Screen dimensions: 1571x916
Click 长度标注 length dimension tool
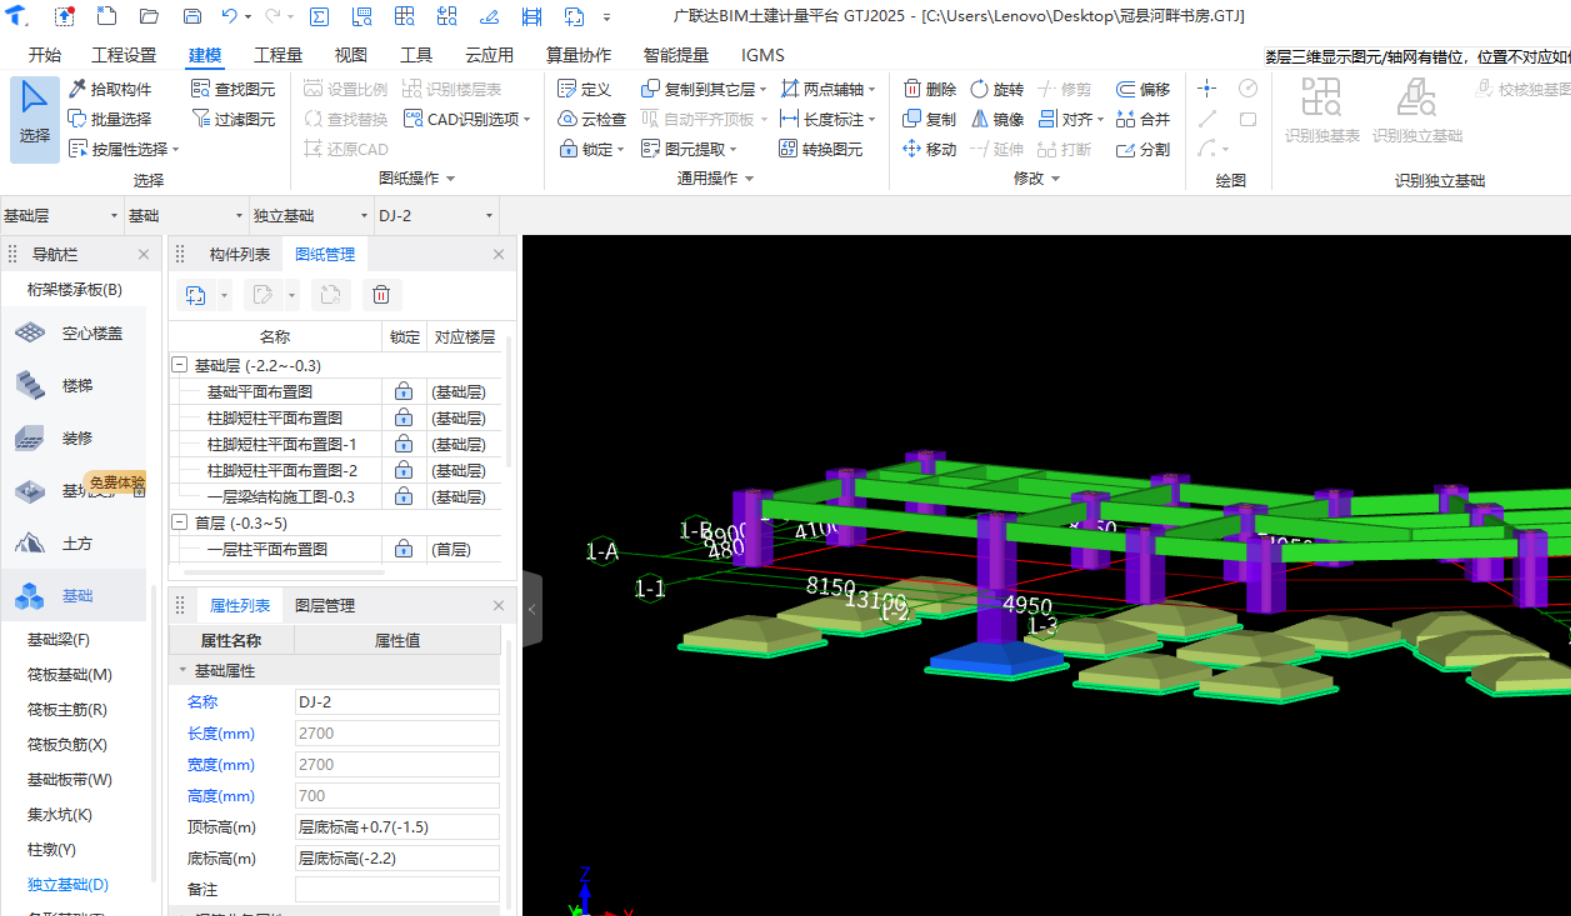827,119
